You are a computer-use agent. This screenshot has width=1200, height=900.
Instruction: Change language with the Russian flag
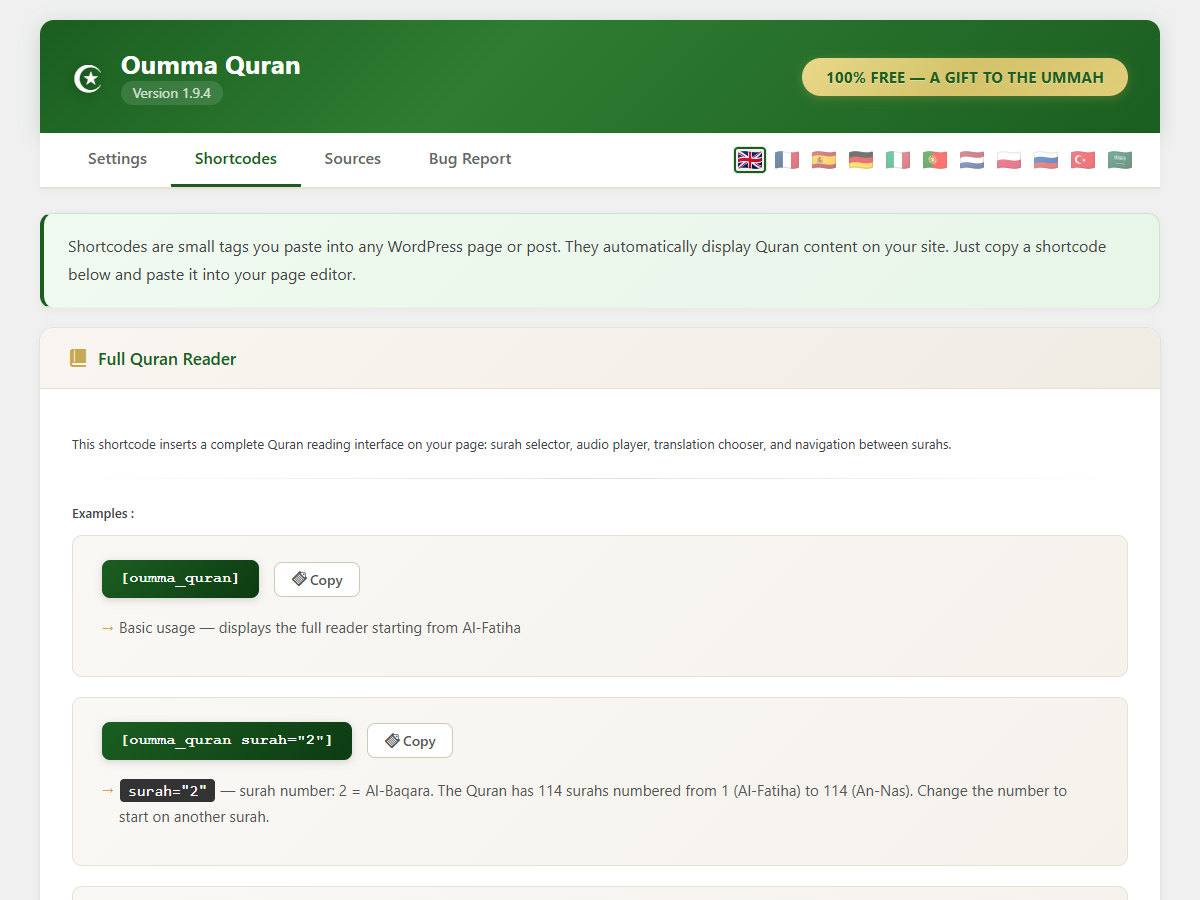1046,160
